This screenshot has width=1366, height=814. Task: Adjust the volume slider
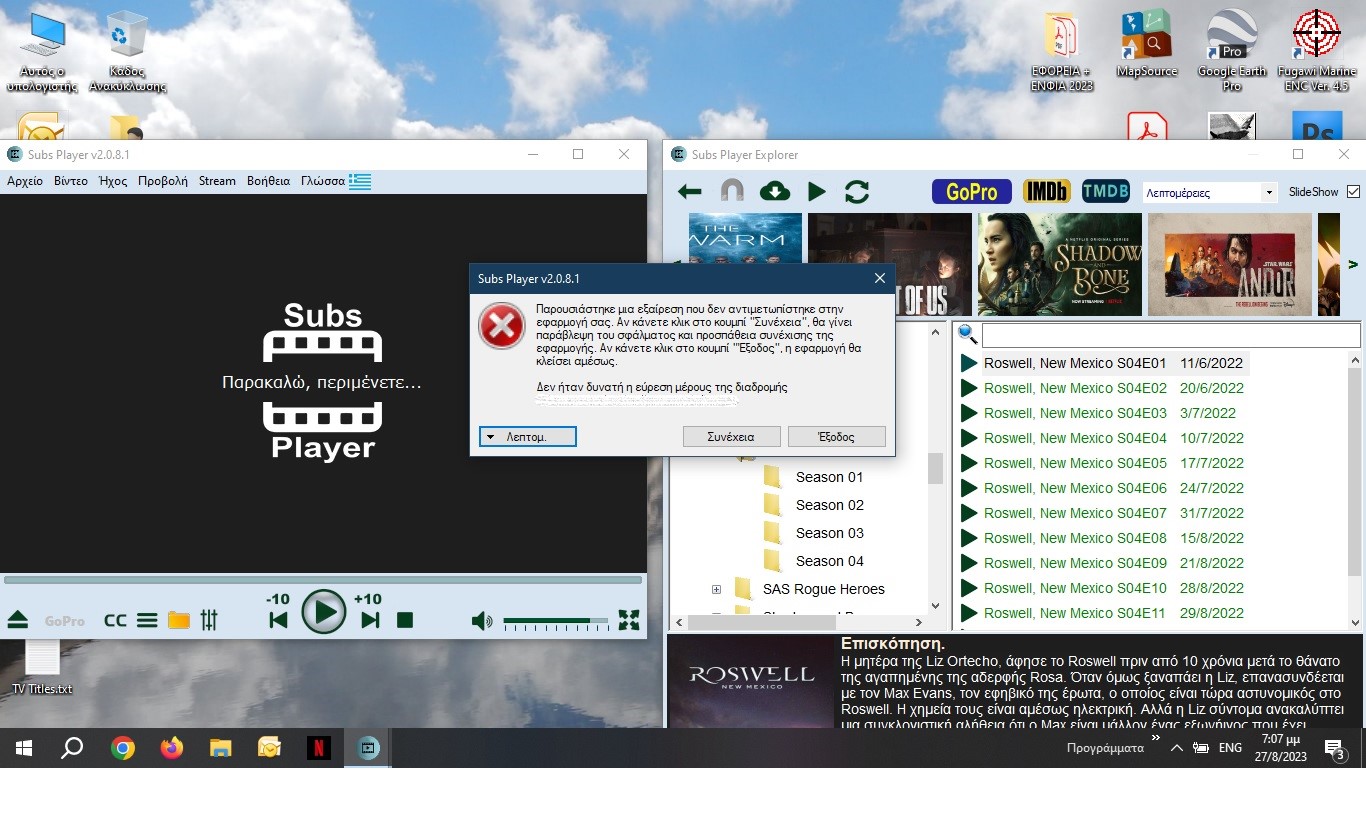click(555, 621)
